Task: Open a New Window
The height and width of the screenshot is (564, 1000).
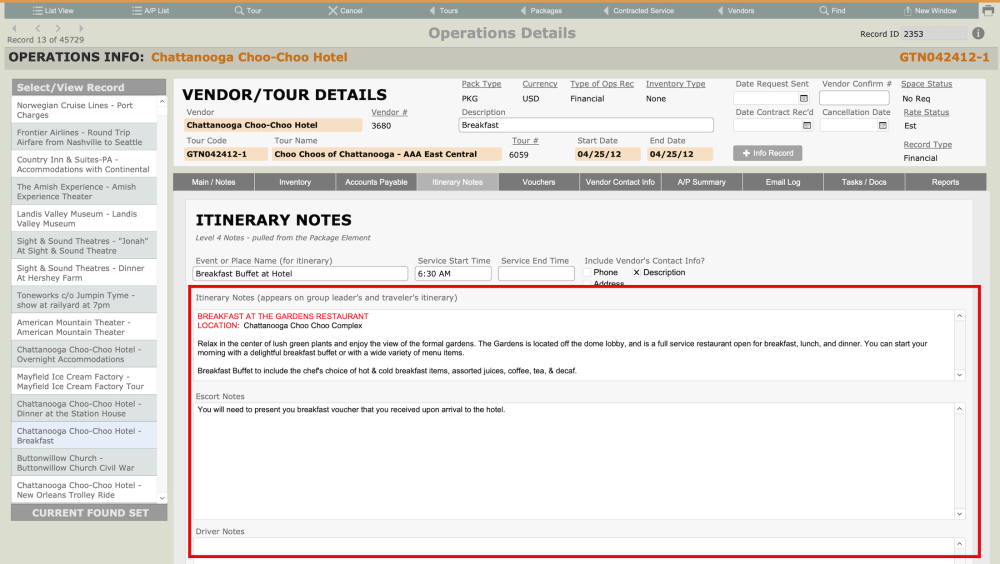Action: (x=930, y=11)
